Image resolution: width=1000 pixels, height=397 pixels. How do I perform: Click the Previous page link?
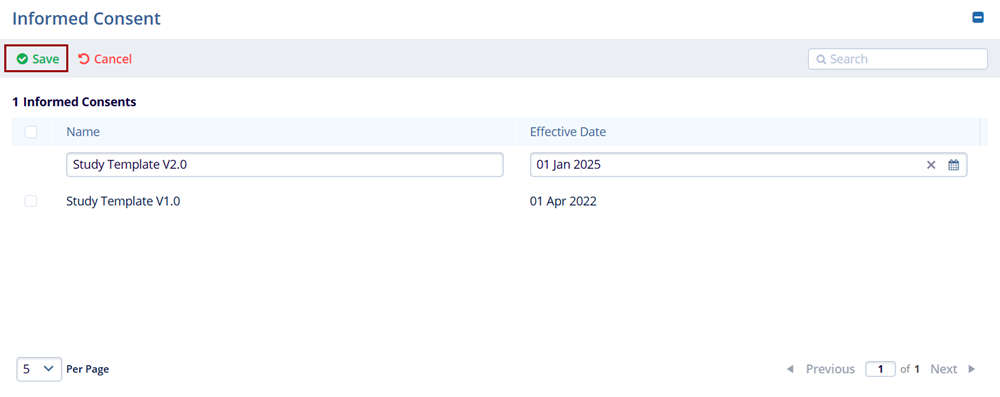830,369
